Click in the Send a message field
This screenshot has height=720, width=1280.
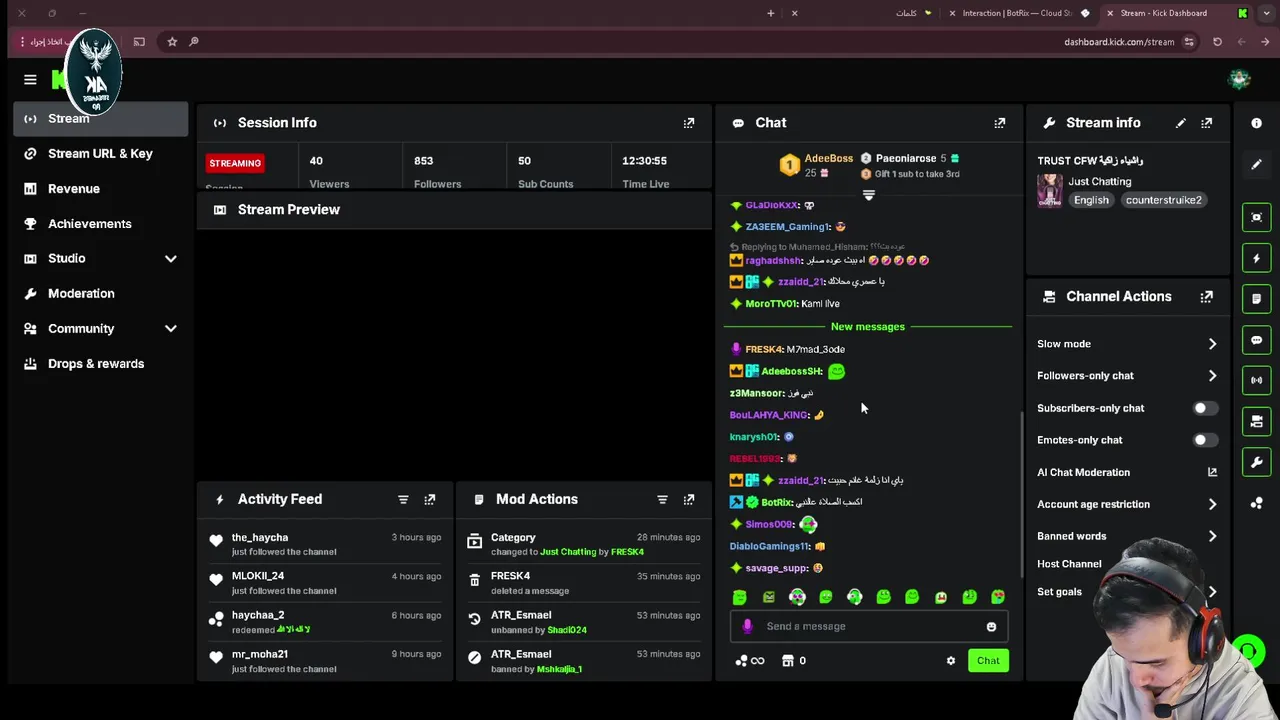[870, 627]
